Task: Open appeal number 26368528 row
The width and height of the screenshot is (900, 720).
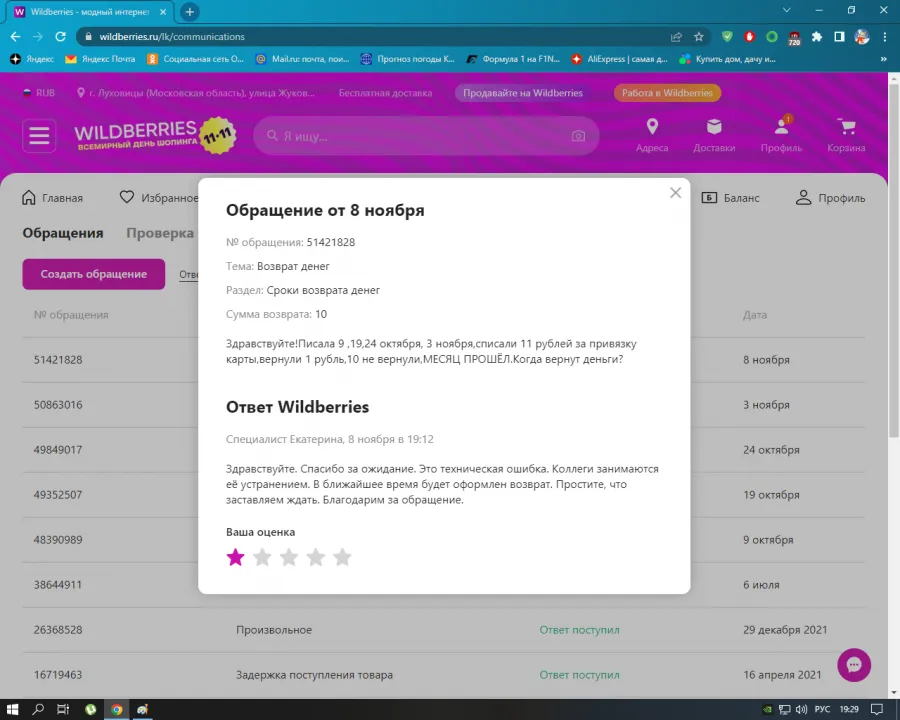Action: pos(444,630)
